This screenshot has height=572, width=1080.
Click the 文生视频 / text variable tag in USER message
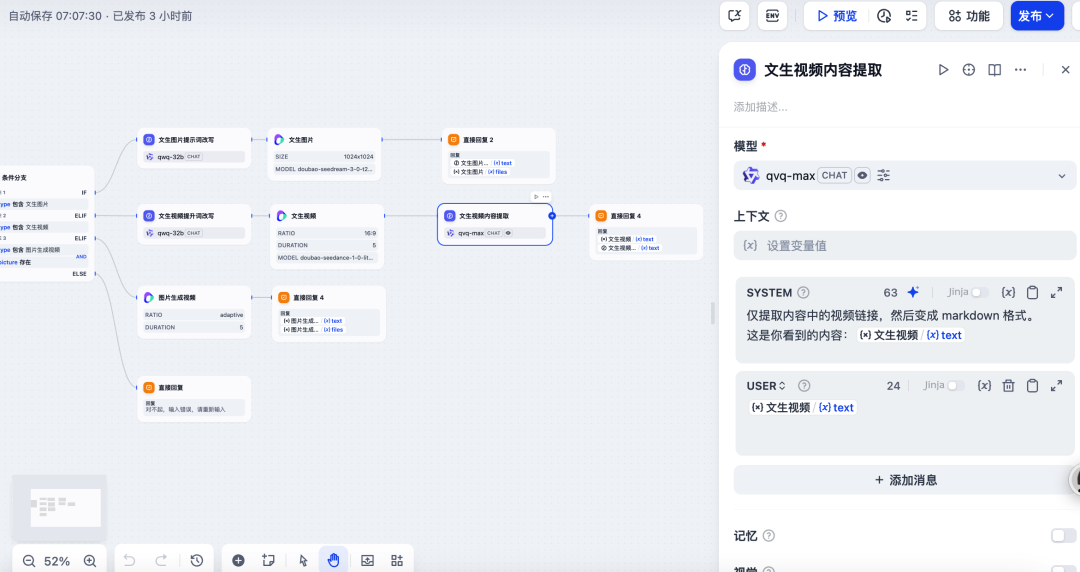coord(802,407)
